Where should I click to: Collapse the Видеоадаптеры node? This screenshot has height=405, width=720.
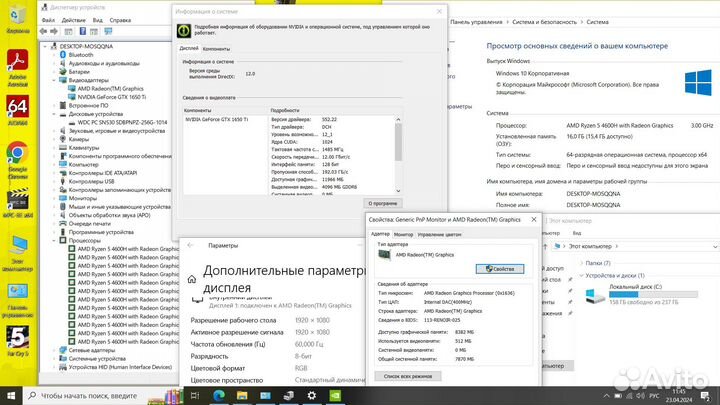(x=54, y=80)
